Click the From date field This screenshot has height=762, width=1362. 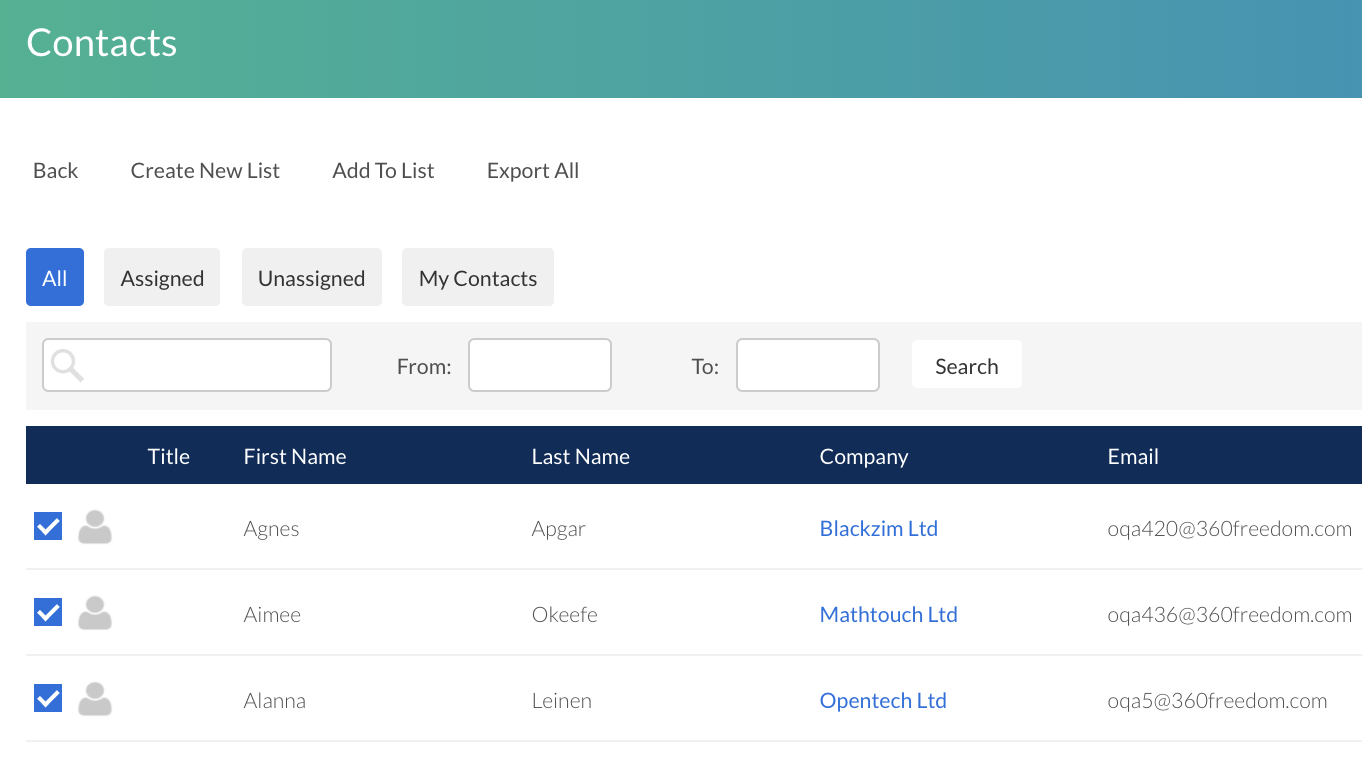(539, 365)
